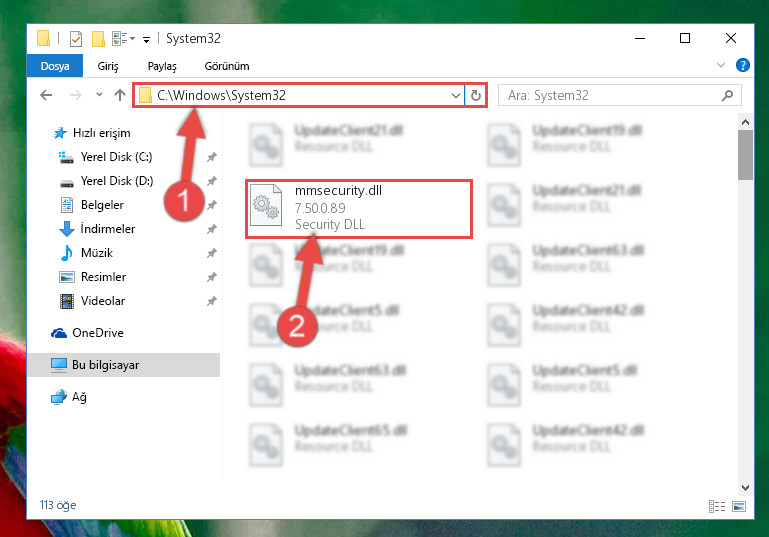The height and width of the screenshot is (537, 769).
Task: Click the magnifier search icon
Action: click(727, 95)
